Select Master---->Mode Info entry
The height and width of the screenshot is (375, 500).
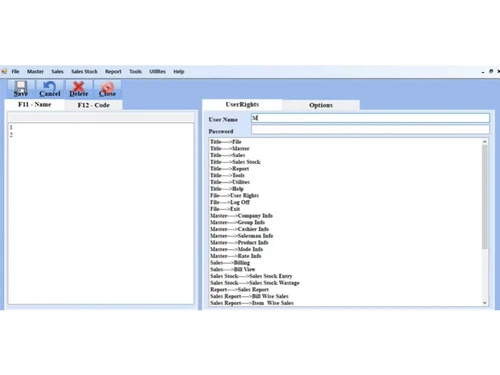coord(236,249)
